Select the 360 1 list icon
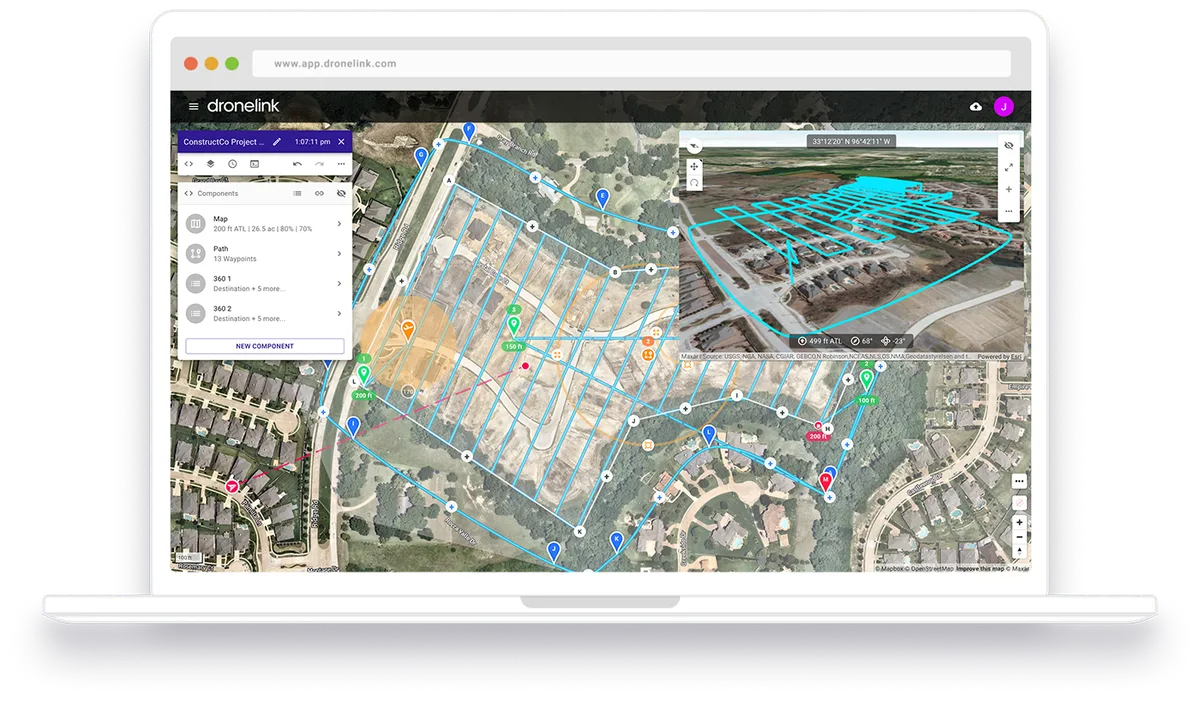1200x712 pixels. pyautogui.click(x=196, y=284)
